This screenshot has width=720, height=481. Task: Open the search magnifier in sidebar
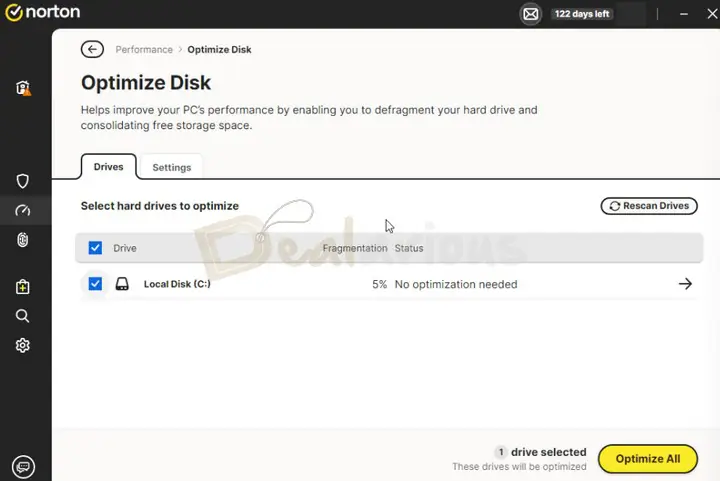point(22,316)
